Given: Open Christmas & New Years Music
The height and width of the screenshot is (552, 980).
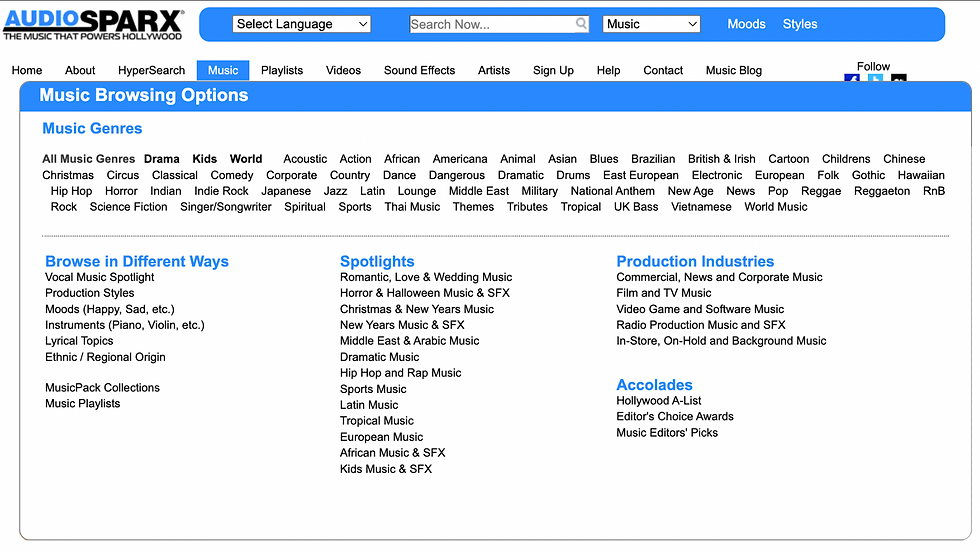Looking at the screenshot, I should click(417, 309).
